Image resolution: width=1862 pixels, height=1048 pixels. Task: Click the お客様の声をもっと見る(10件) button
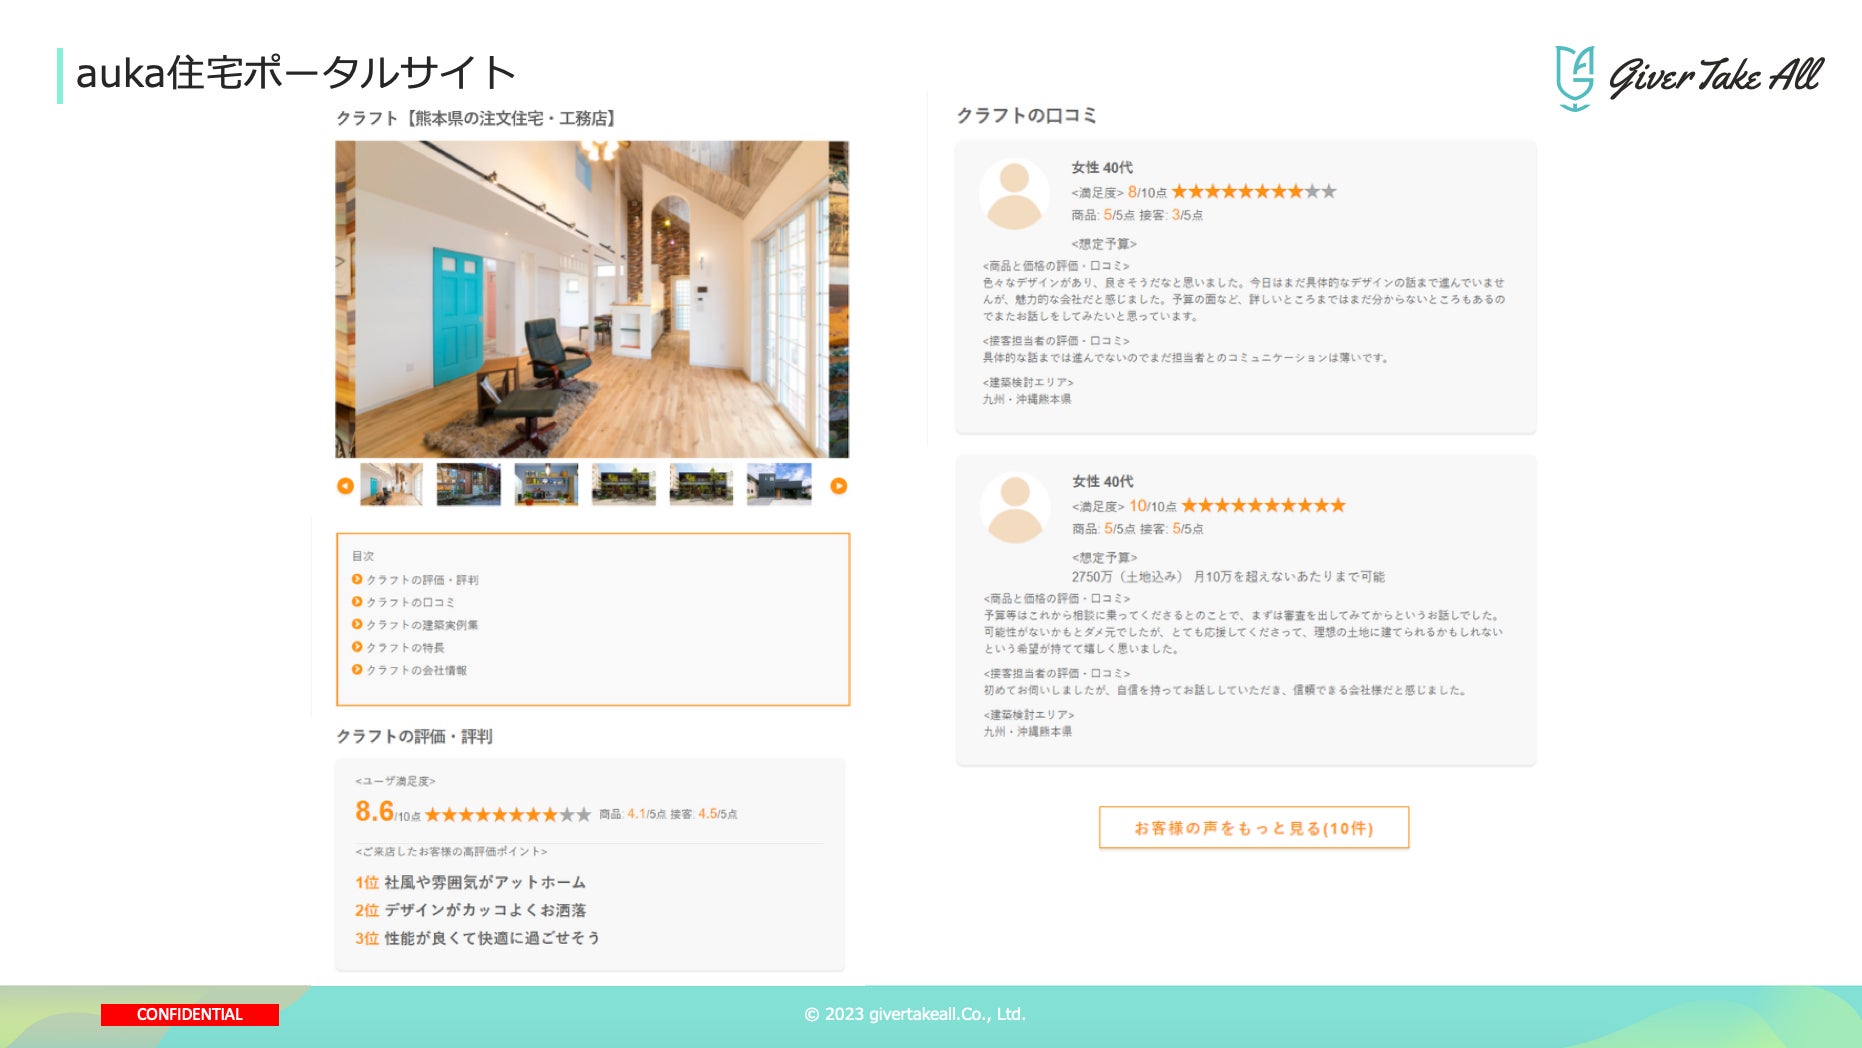[x=1254, y=827]
